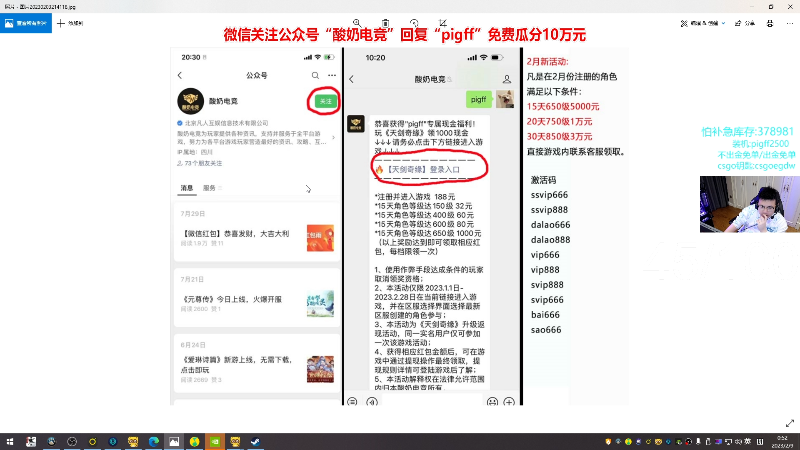Click the search icon on the 公众号 page
The width and height of the screenshot is (800, 450).
[x=315, y=76]
